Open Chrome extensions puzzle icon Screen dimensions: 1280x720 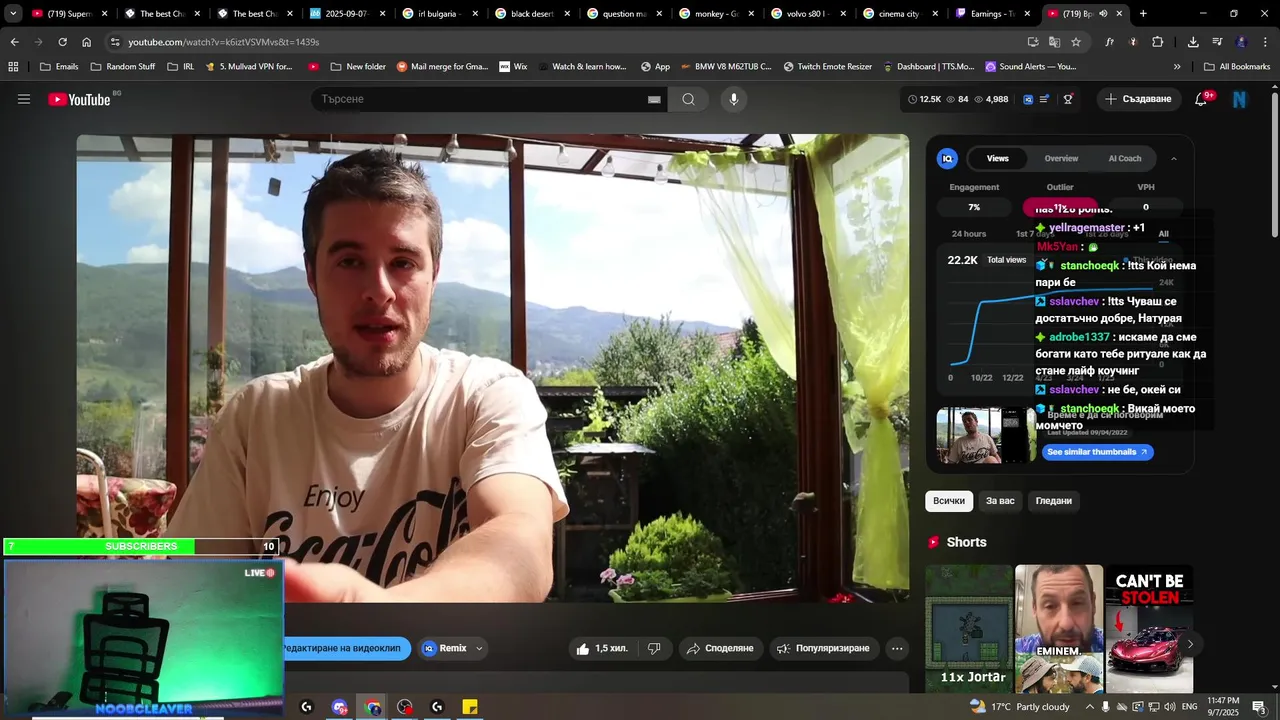[1158, 42]
